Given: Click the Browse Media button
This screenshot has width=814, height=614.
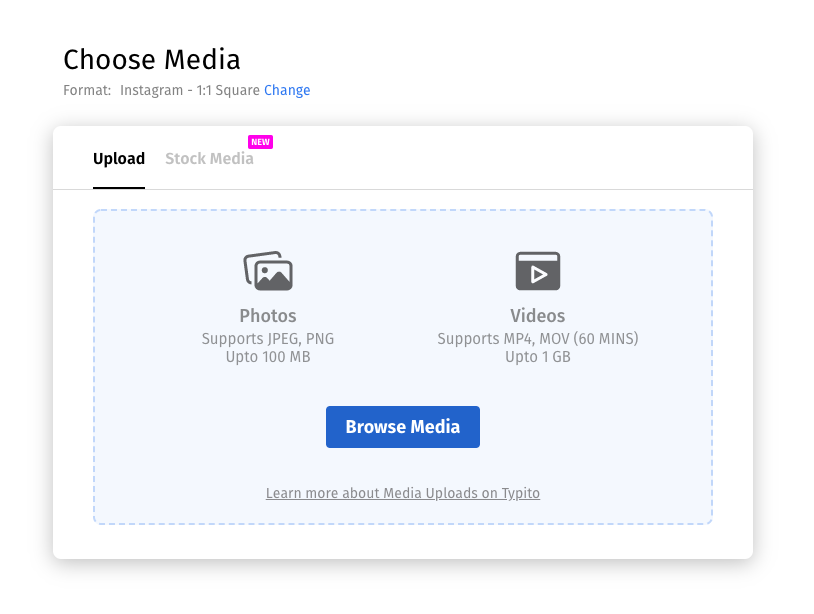Looking at the screenshot, I should (403, 427).
